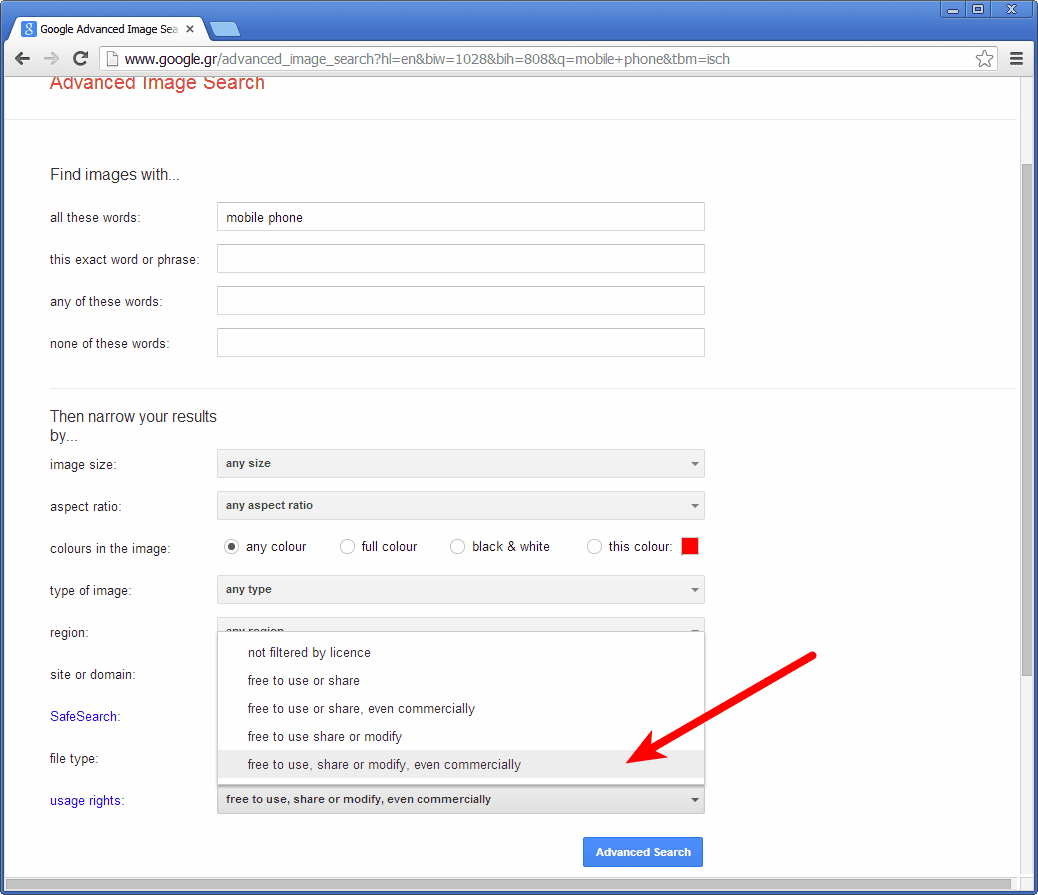Click the 'colours in the image:' label

110,549
